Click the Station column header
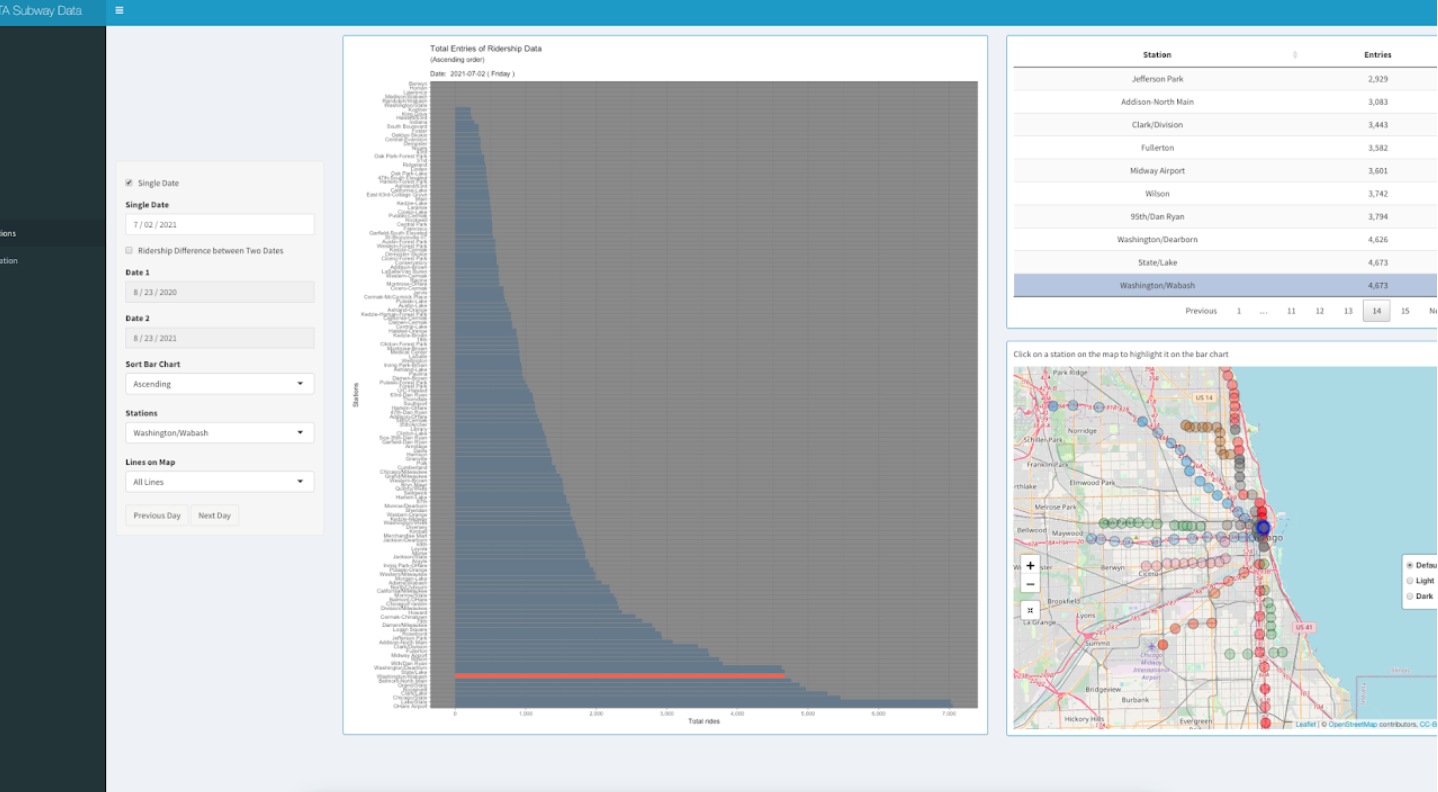This screenshot has width=1438, height=792. pos(1157,55)
